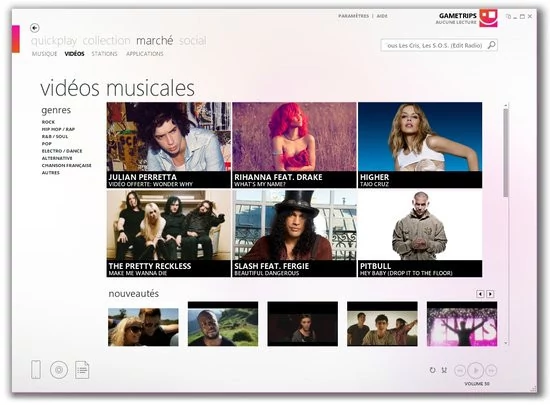Filter videos by Pop genre
Viewport: 550px width, 405px height.
(47, 144)
